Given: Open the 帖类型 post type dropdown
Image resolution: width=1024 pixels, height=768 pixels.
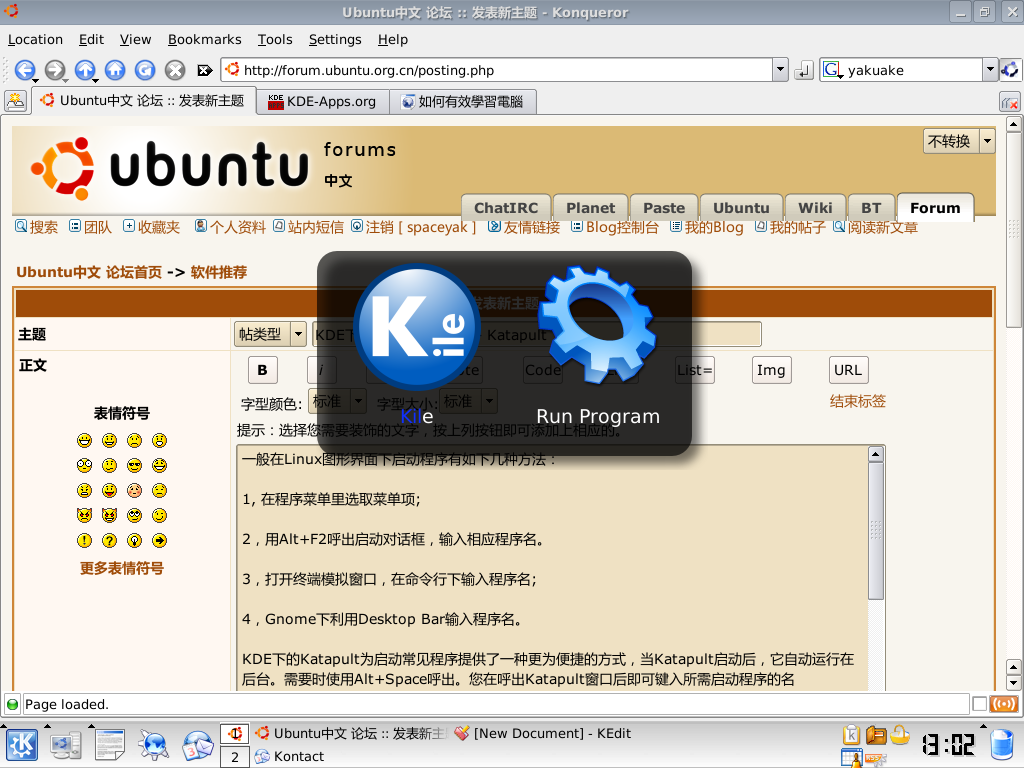Looking at the screenshot, I should [270, 334].
